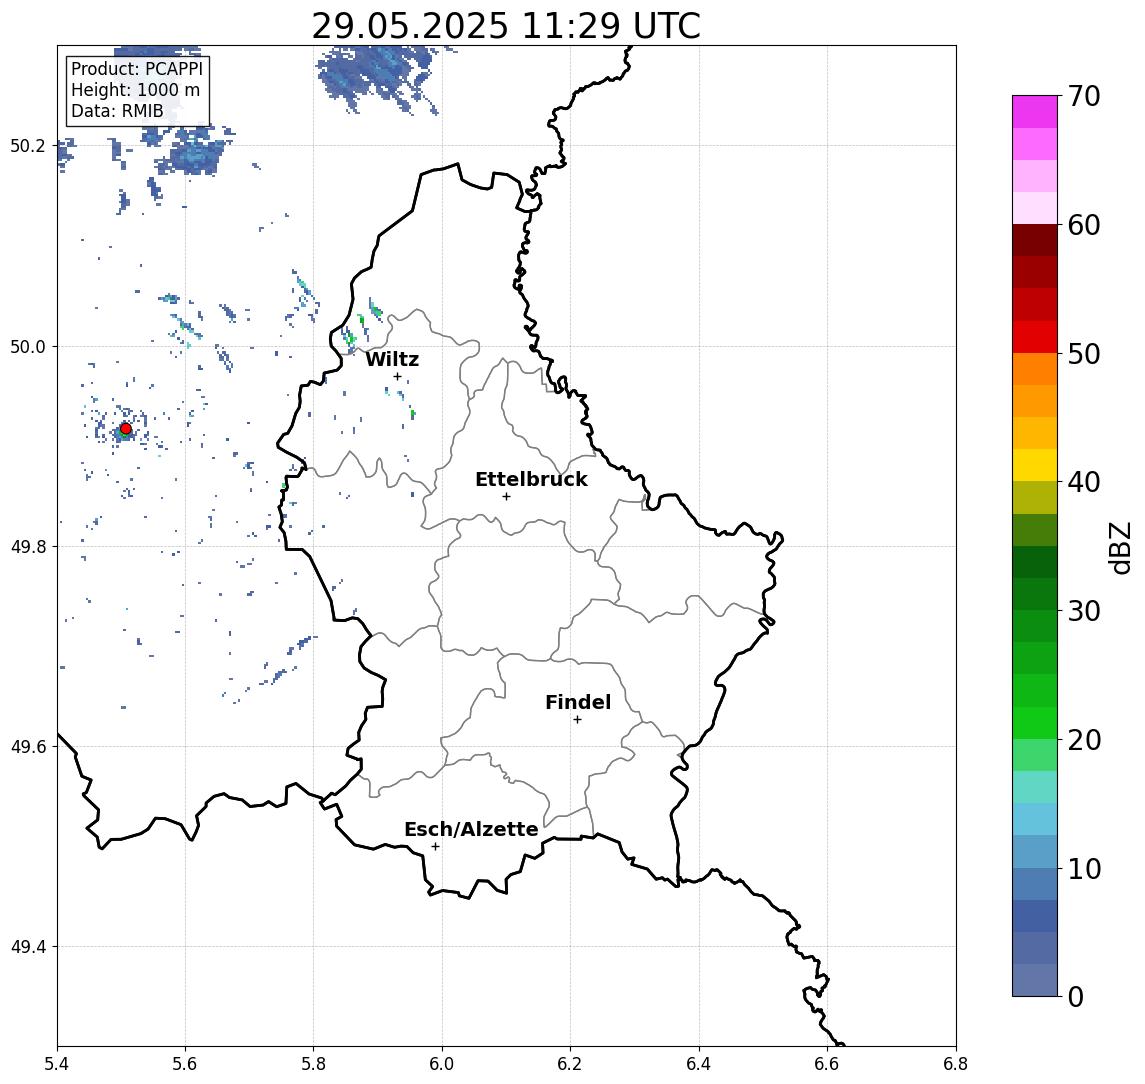Click the 'Data: RMIB' text

click(x=117, y=112)
